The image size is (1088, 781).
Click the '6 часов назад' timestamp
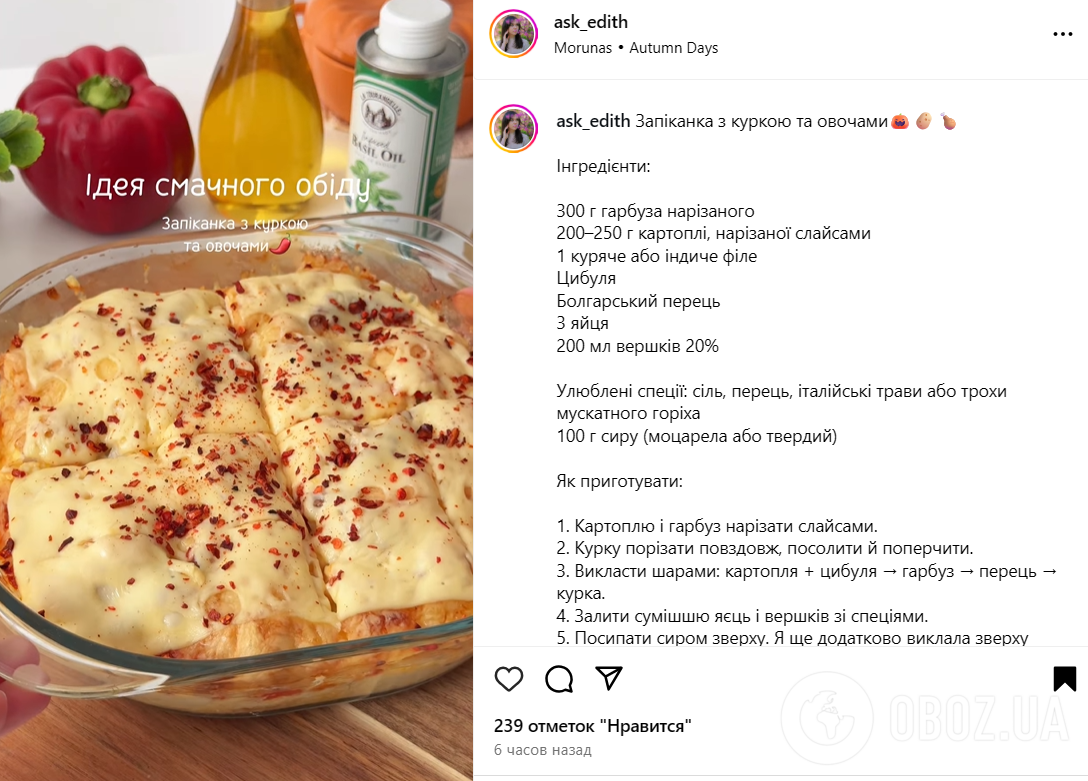(543, 750)
